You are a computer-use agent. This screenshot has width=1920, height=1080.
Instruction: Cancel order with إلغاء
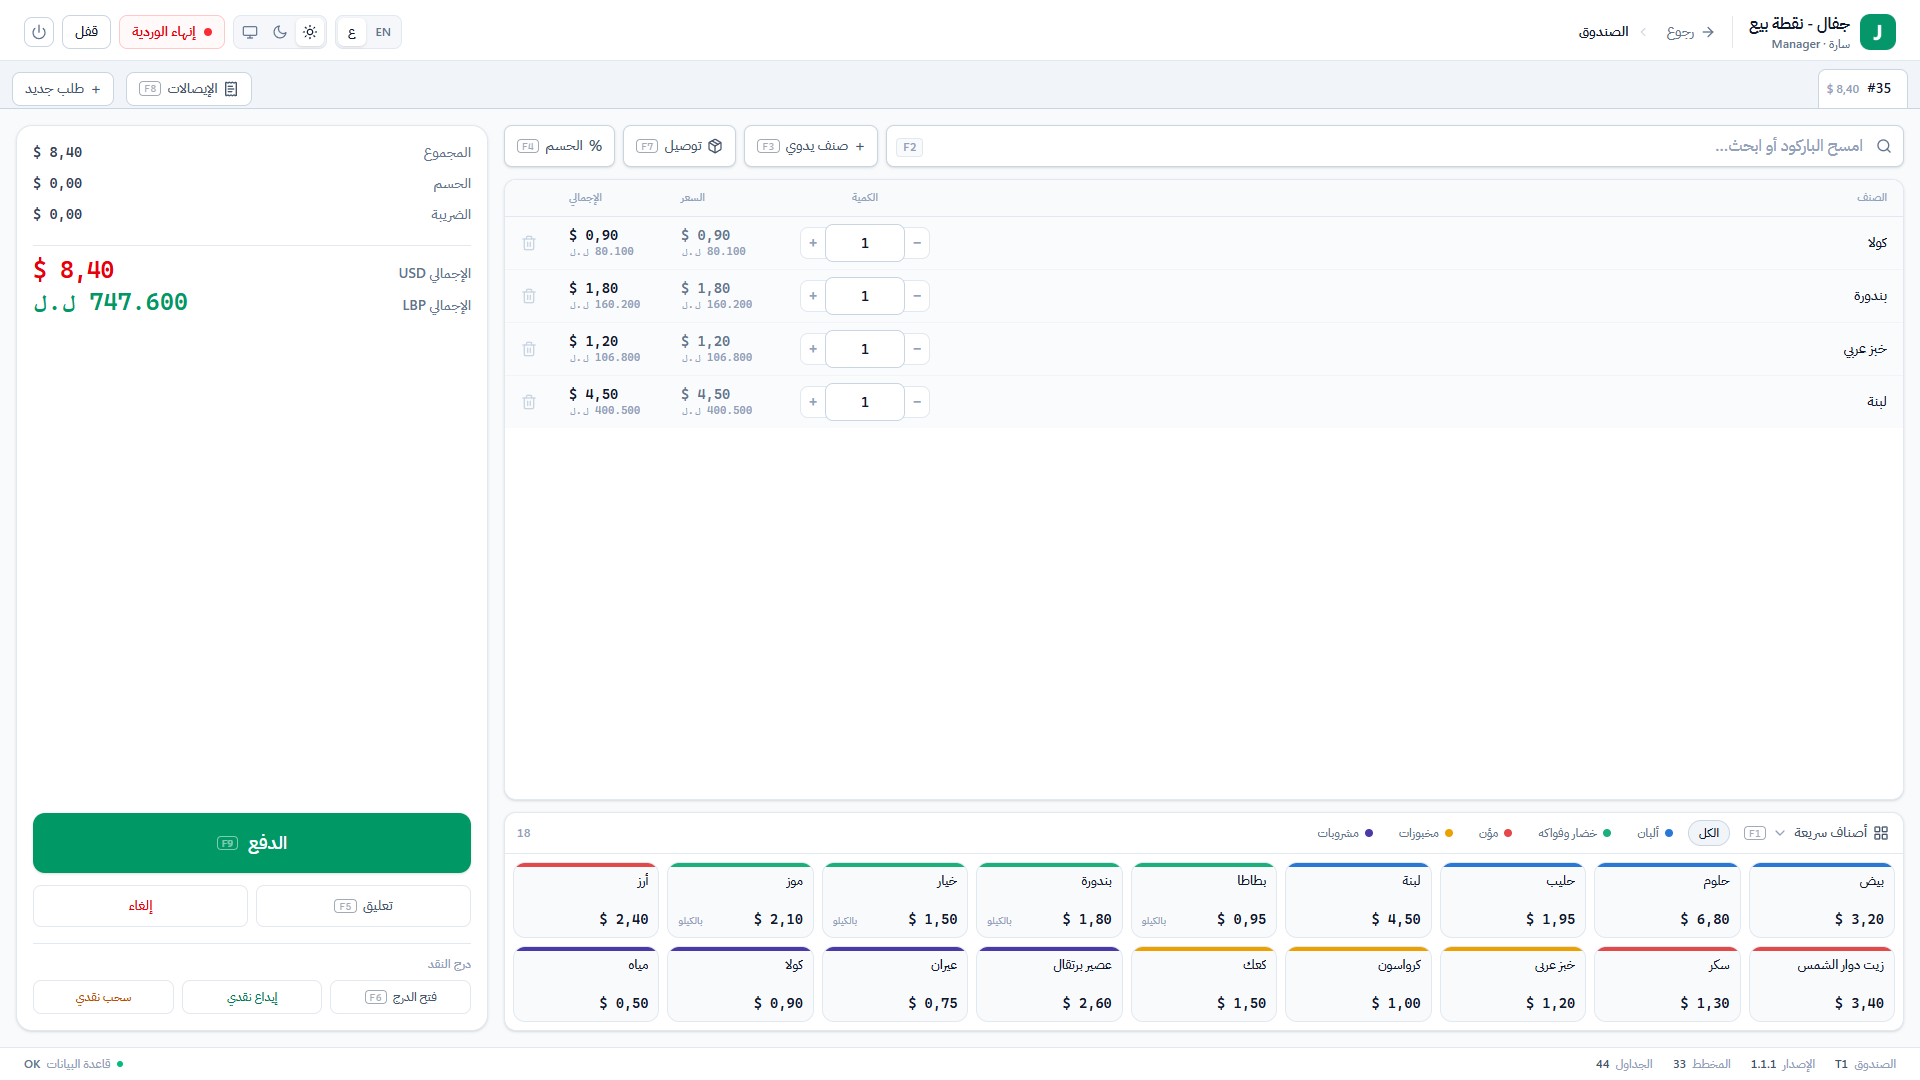click(x=140, y=906)
